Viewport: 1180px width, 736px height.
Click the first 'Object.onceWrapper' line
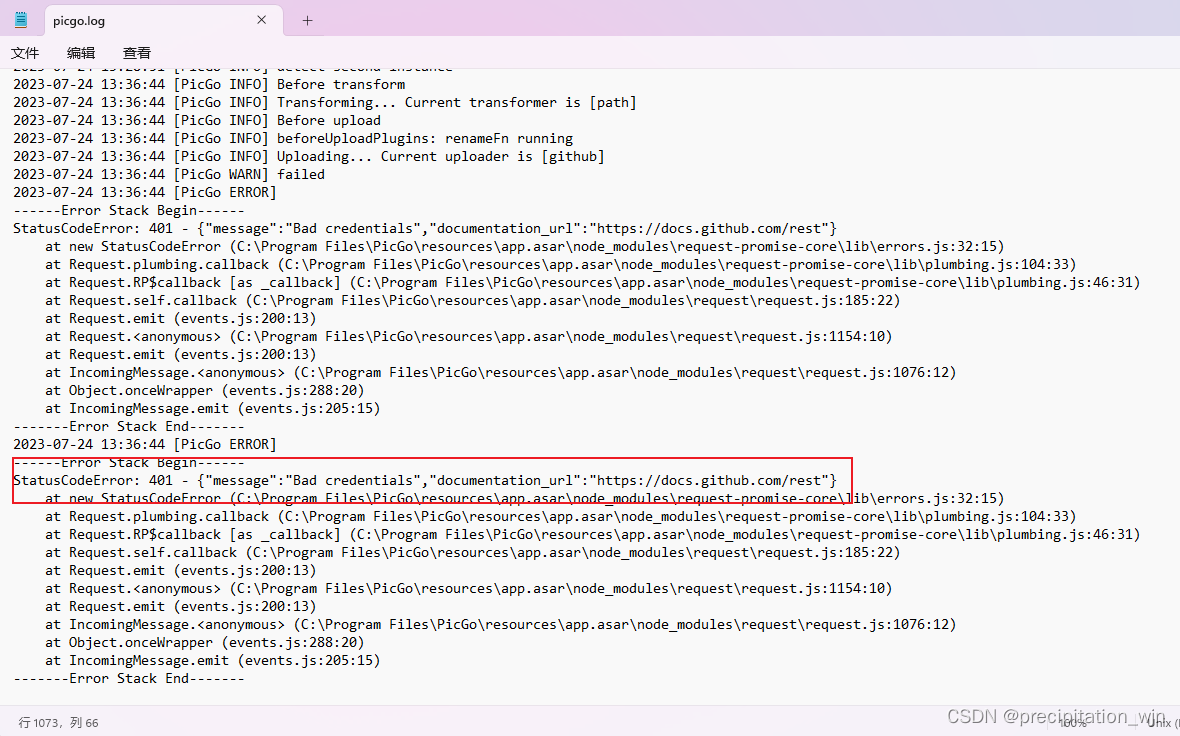pyautogui.click(x=205, y=391)
